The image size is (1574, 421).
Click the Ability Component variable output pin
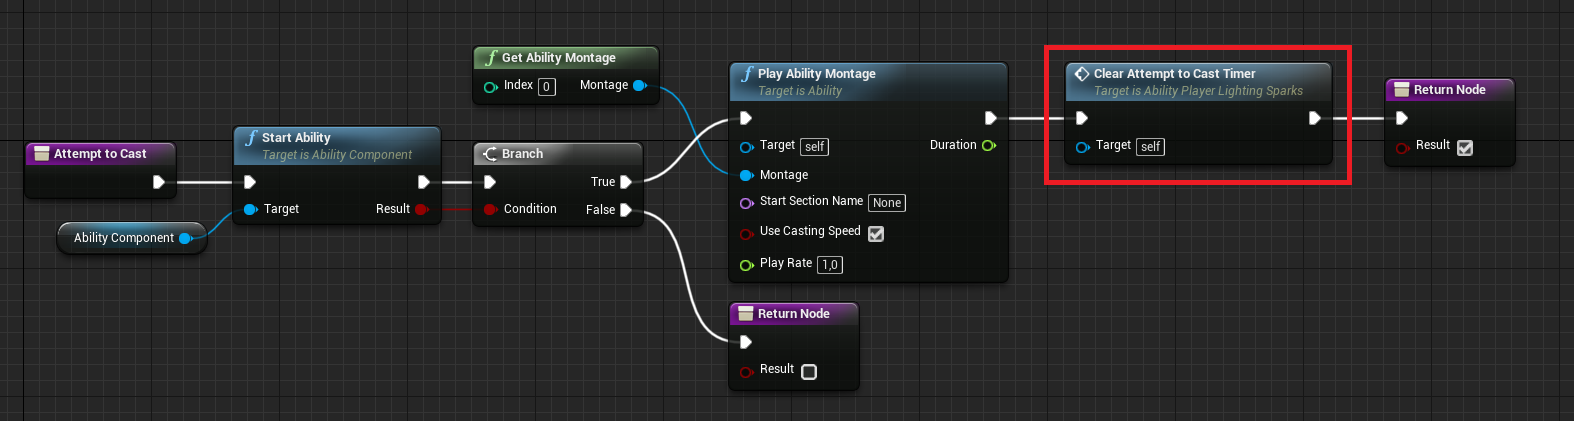coord(185,238)
